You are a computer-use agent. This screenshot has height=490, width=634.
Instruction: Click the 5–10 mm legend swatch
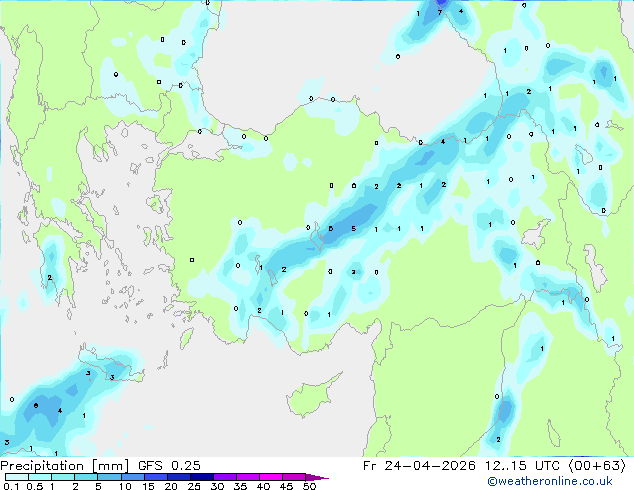[x=109, y=477]
